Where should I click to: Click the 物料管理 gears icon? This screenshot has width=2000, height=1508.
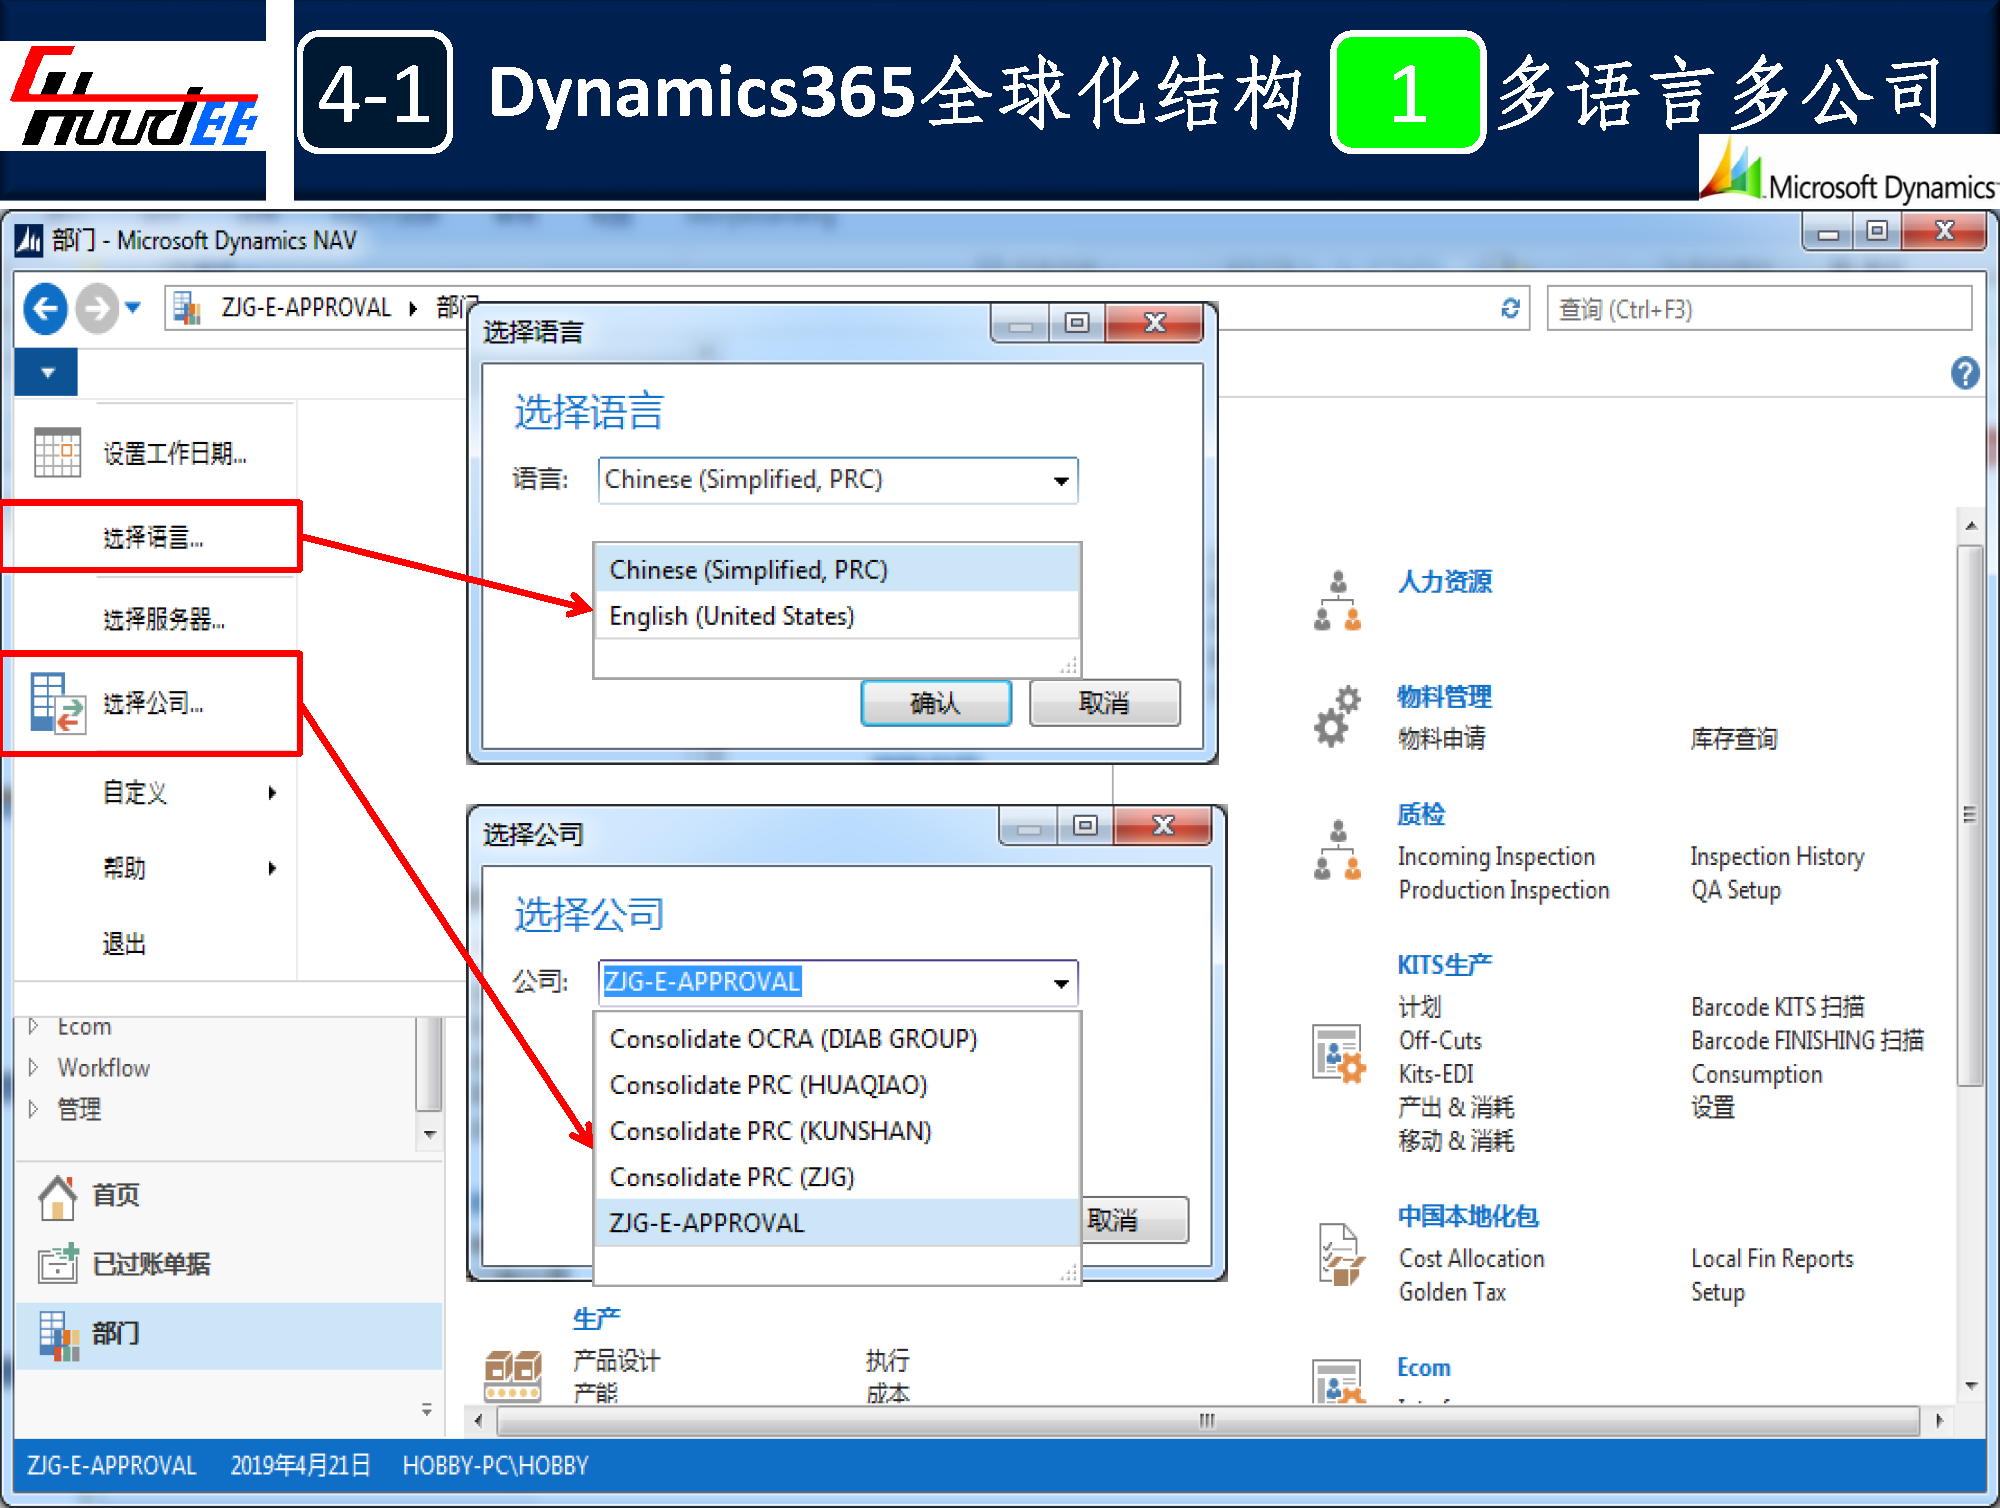[x=1337, y=716]
